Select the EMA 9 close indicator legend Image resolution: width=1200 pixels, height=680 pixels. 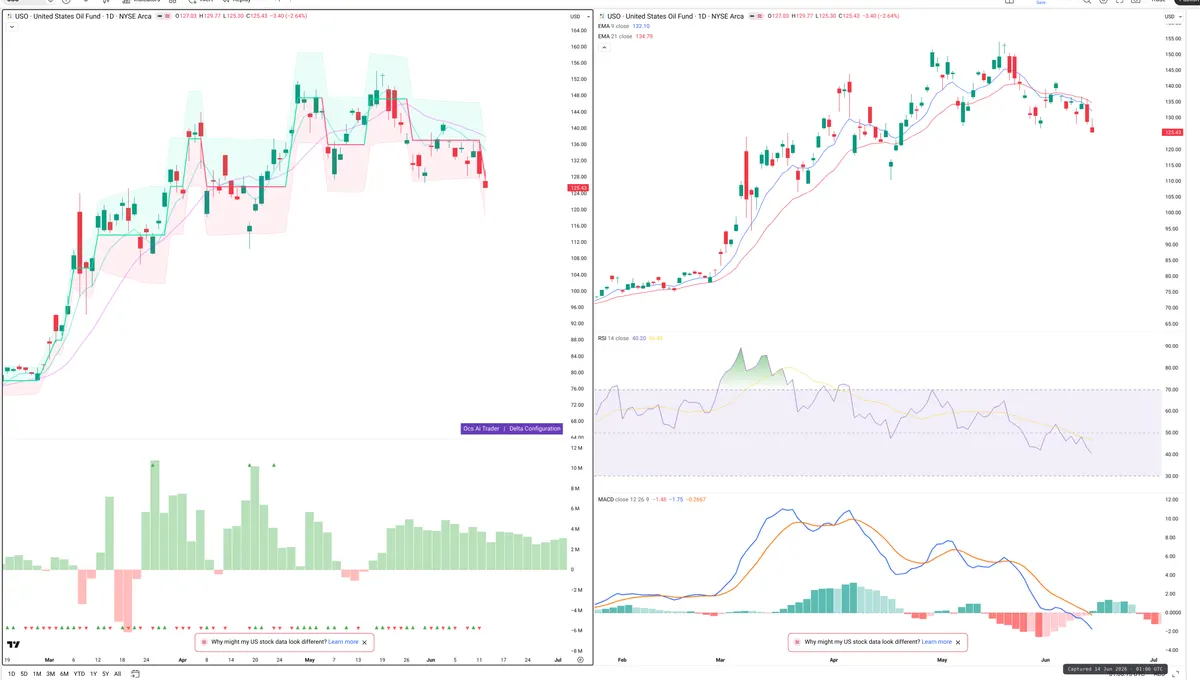pos(625,27)
